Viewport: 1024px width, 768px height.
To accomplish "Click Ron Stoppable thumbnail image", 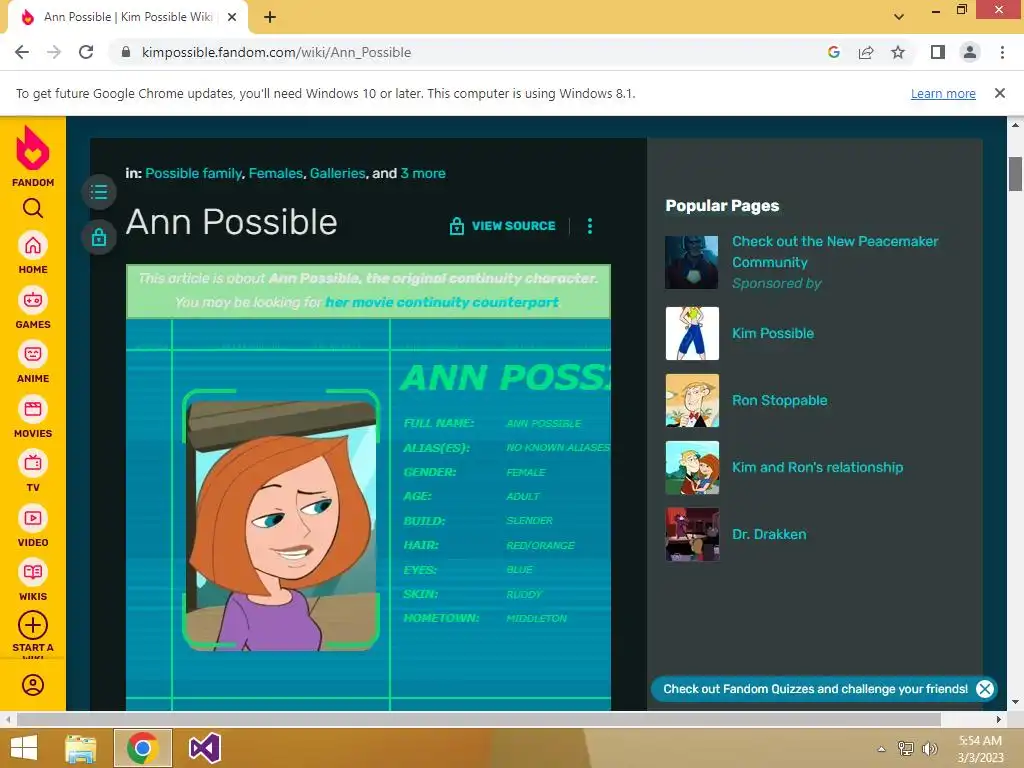I will click(x=692, y=401).
